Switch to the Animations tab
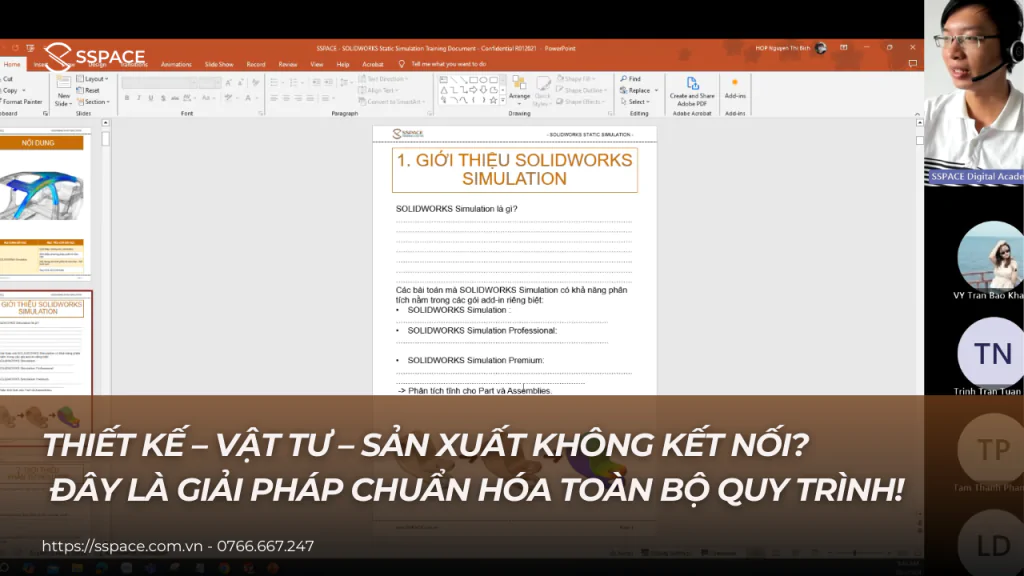The image size is (1024, 576). 176,65
